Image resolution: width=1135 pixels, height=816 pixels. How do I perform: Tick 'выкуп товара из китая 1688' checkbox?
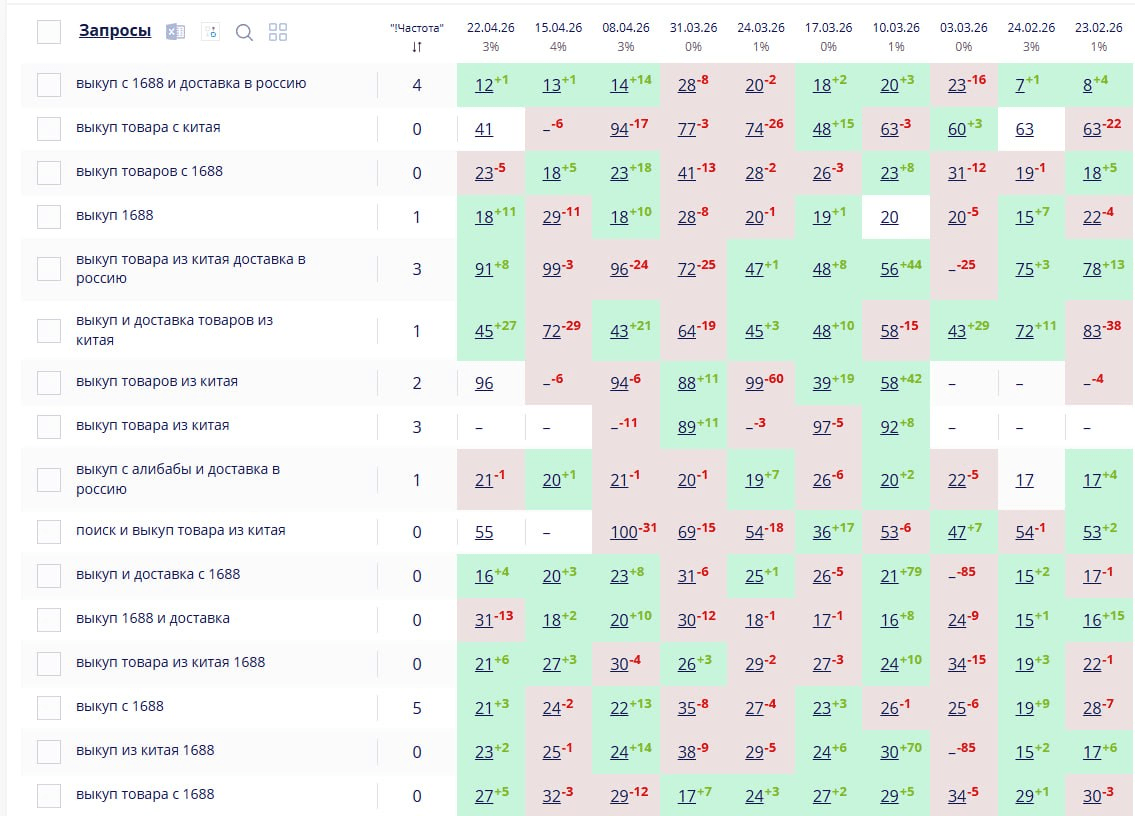coord(49,664)
